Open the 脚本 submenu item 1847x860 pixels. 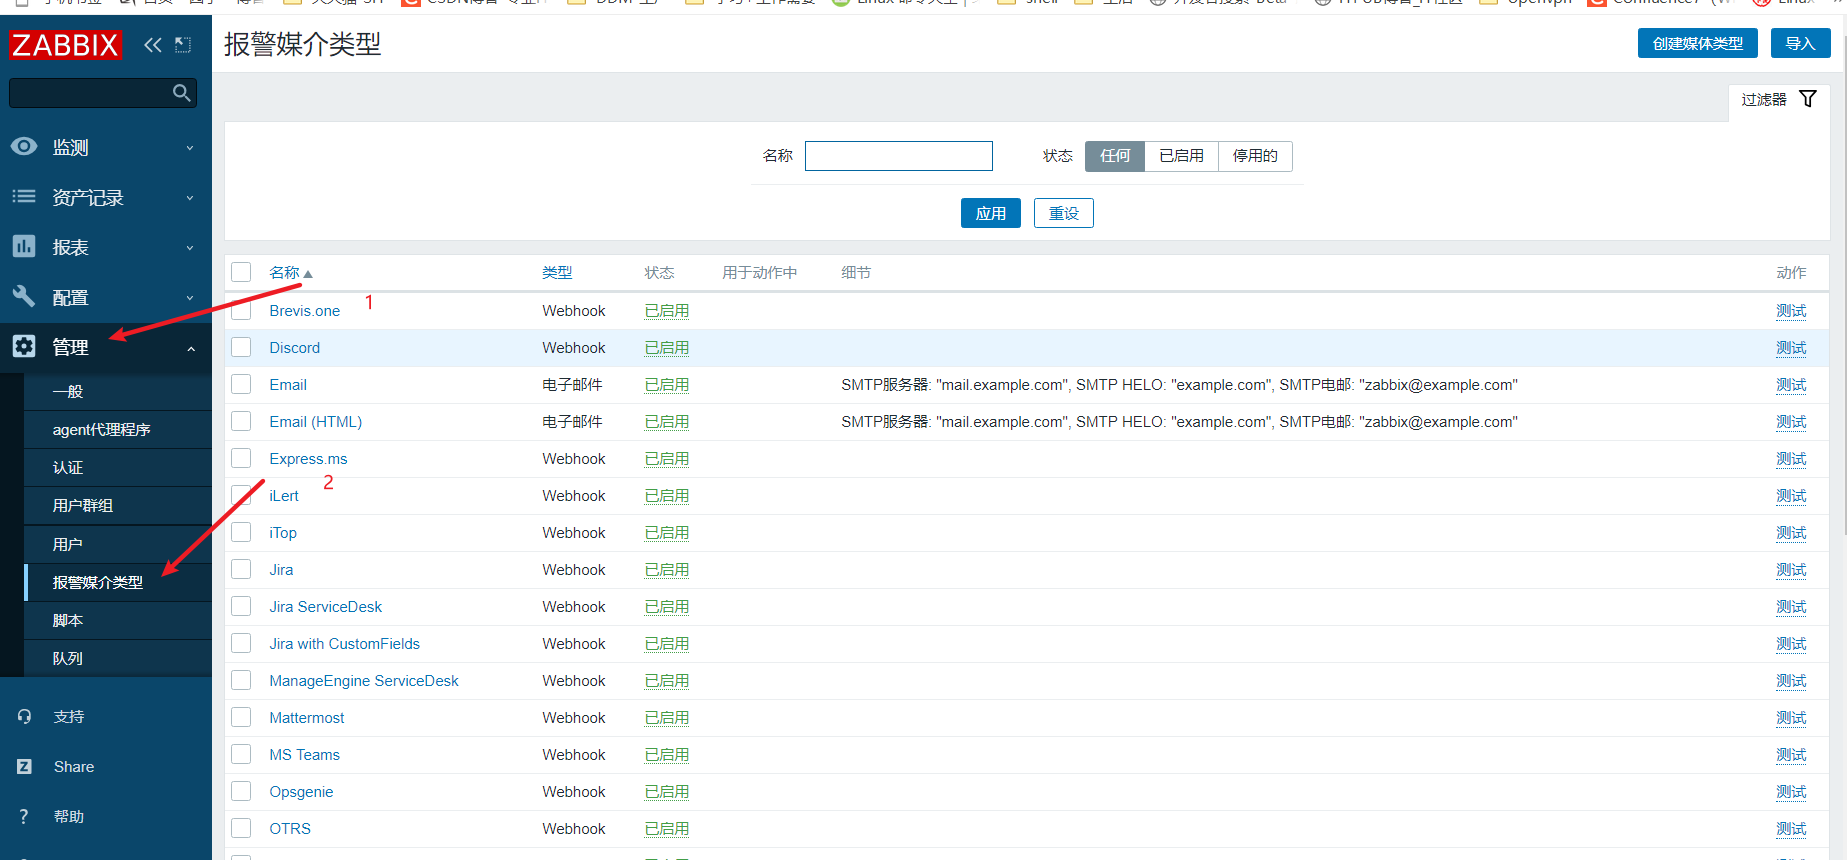[x=118, y=621]
